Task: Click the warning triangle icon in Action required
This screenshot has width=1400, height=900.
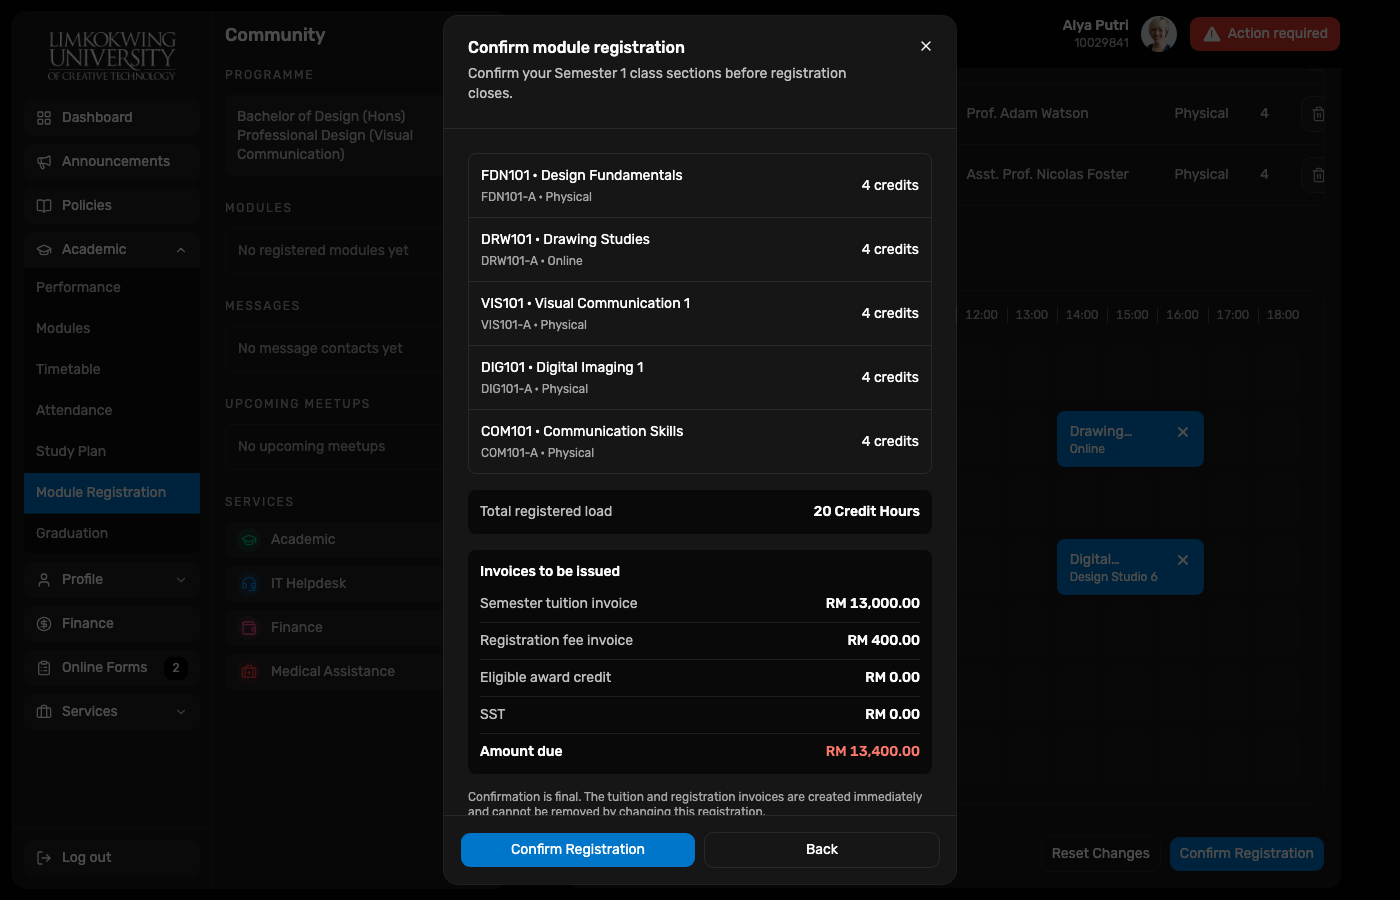Action: point(1212,34)
